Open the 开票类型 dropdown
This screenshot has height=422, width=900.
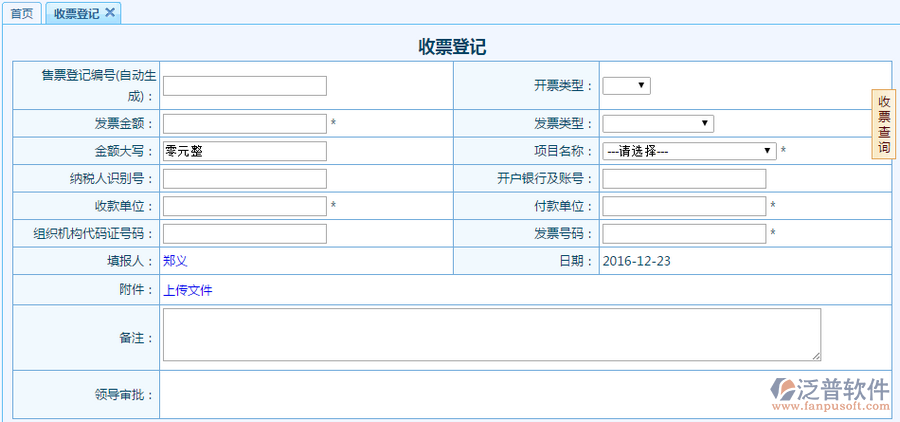(626, 86)
